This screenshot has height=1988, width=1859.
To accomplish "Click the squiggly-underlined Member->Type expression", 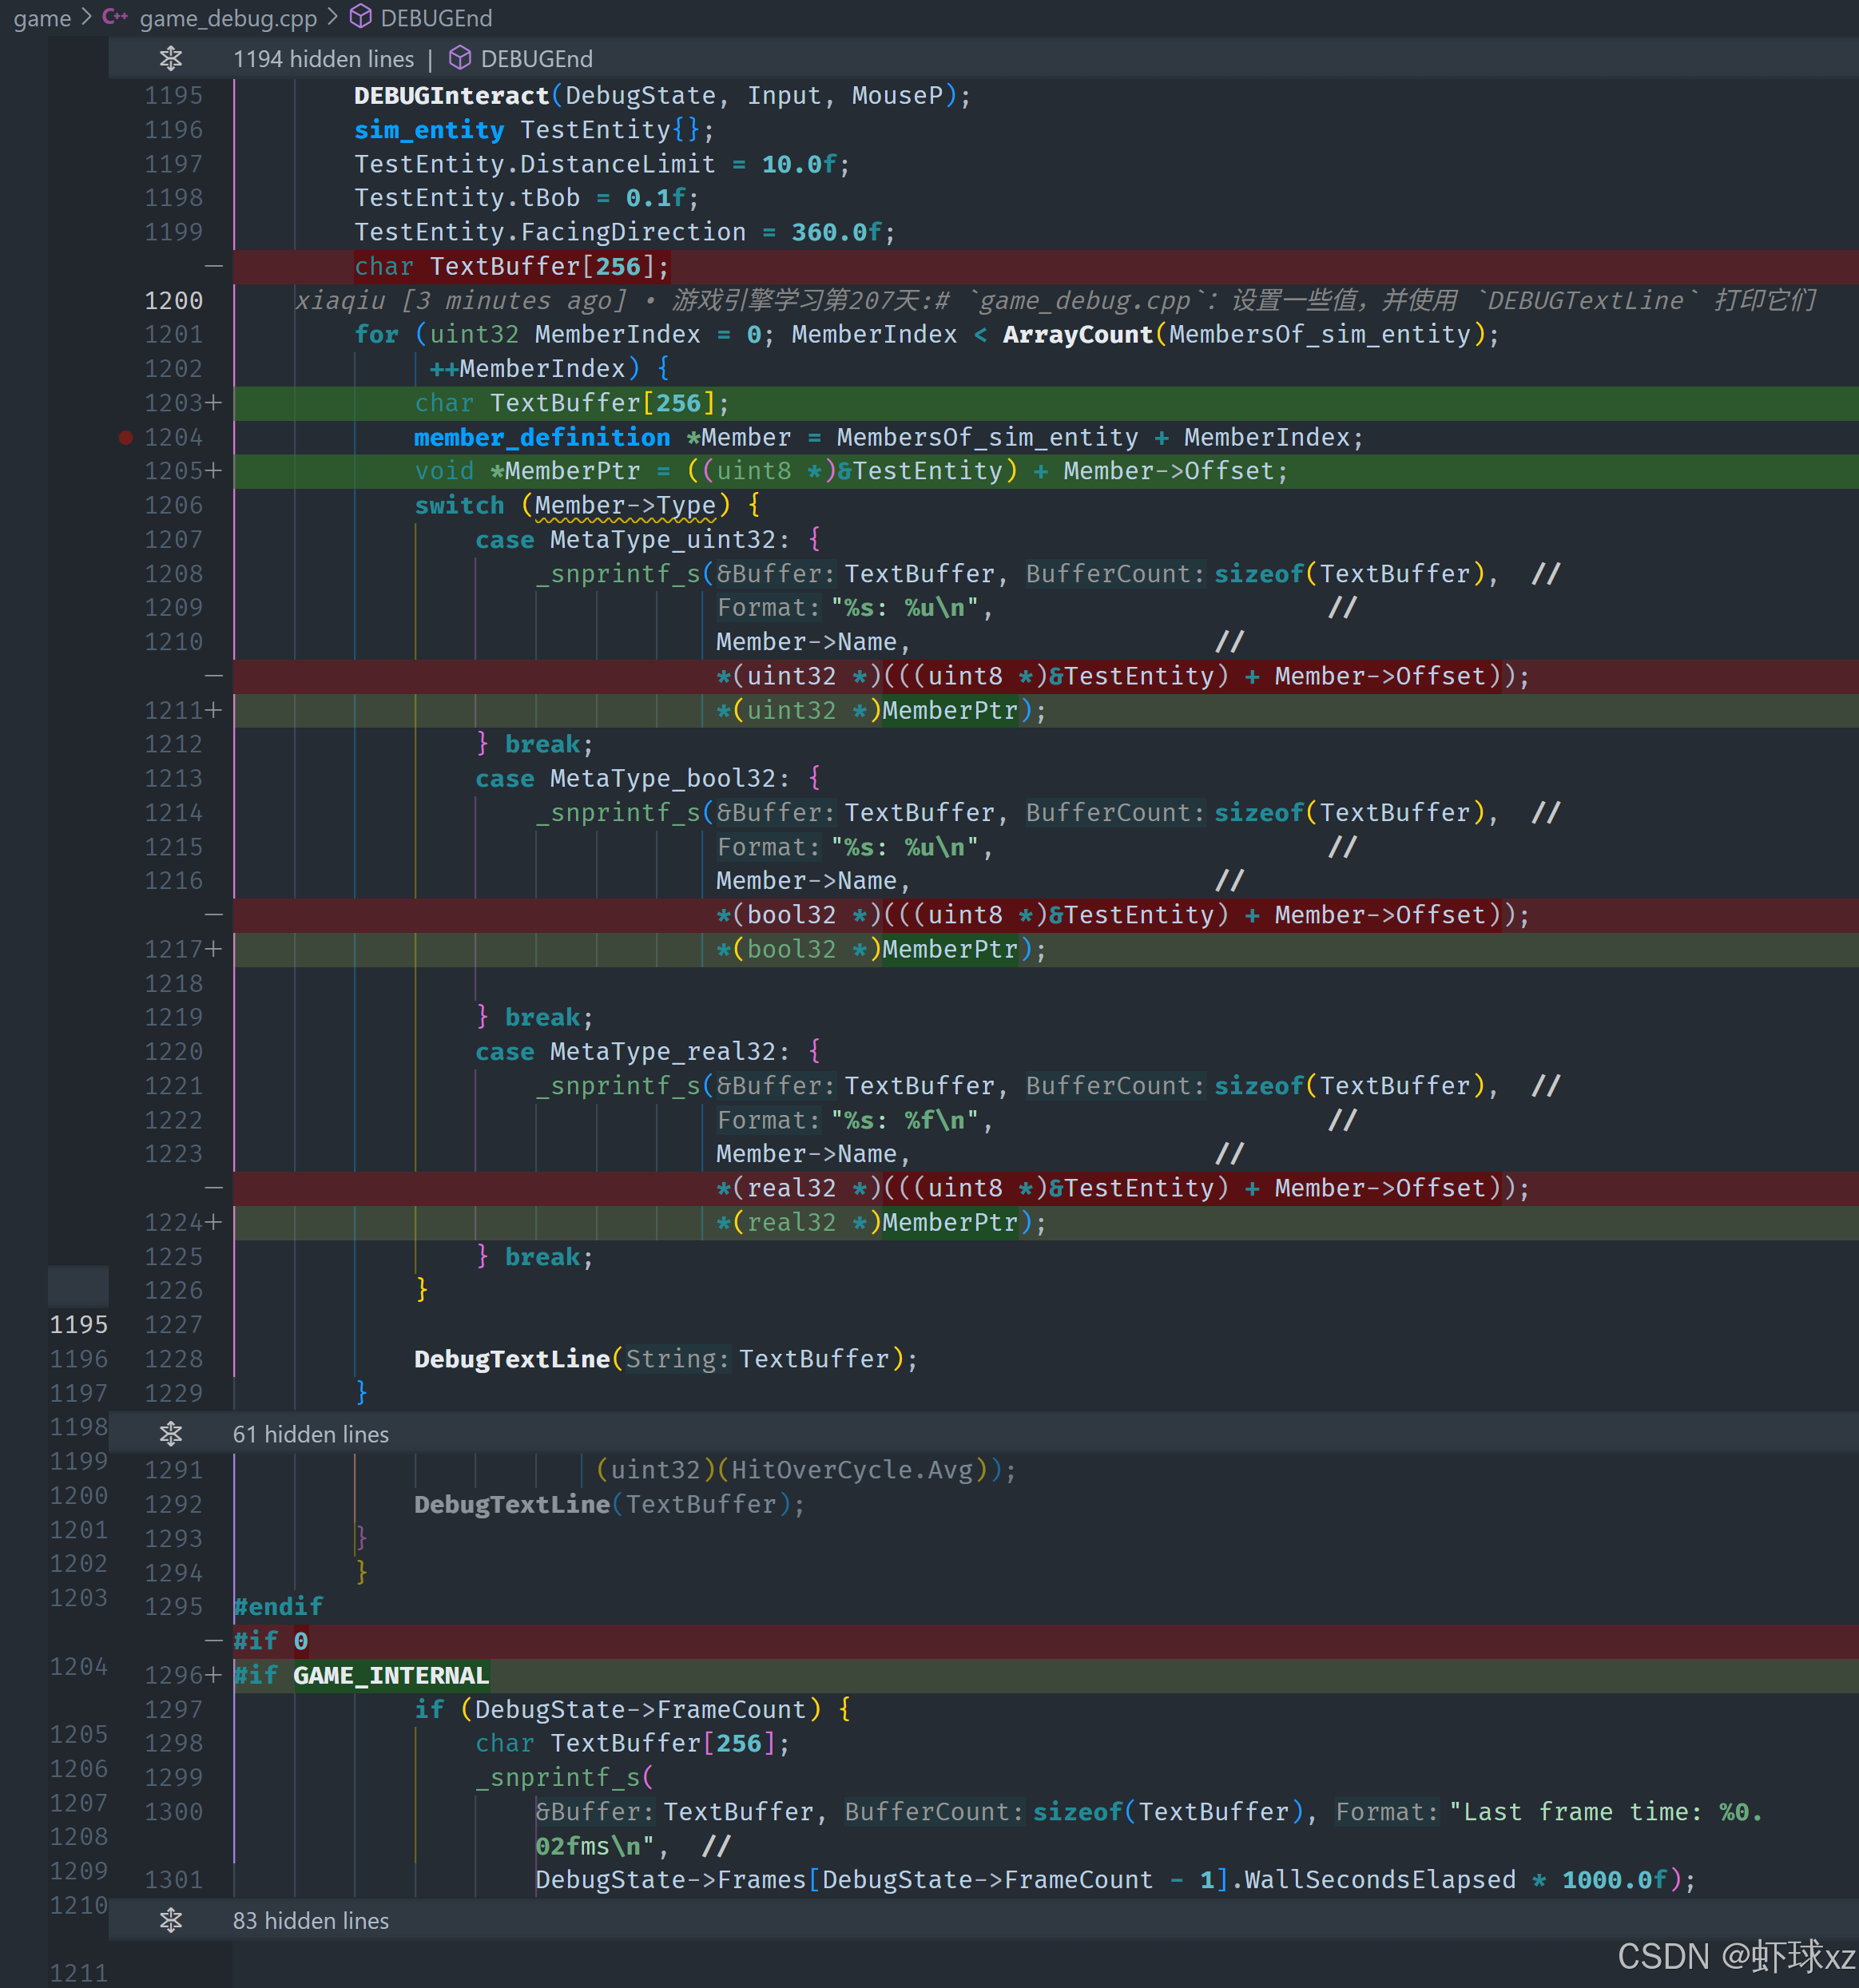I will point(625,506).
